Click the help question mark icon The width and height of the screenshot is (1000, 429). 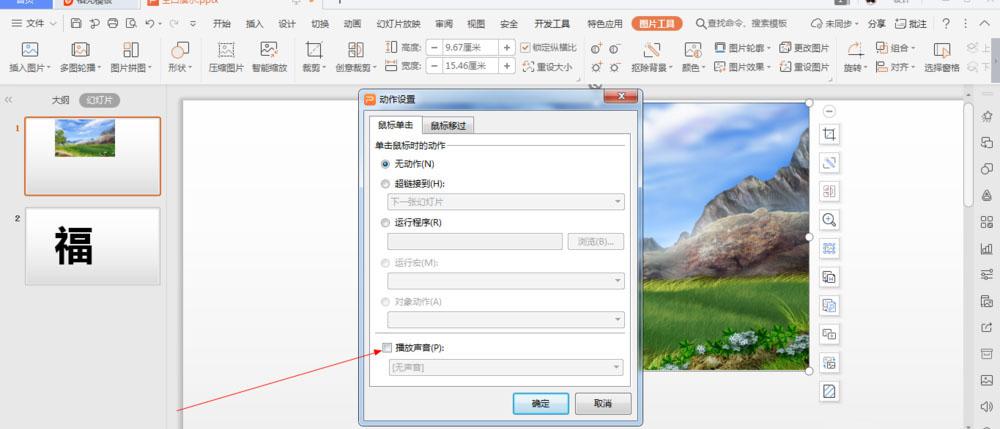click(x=946, y=24)
